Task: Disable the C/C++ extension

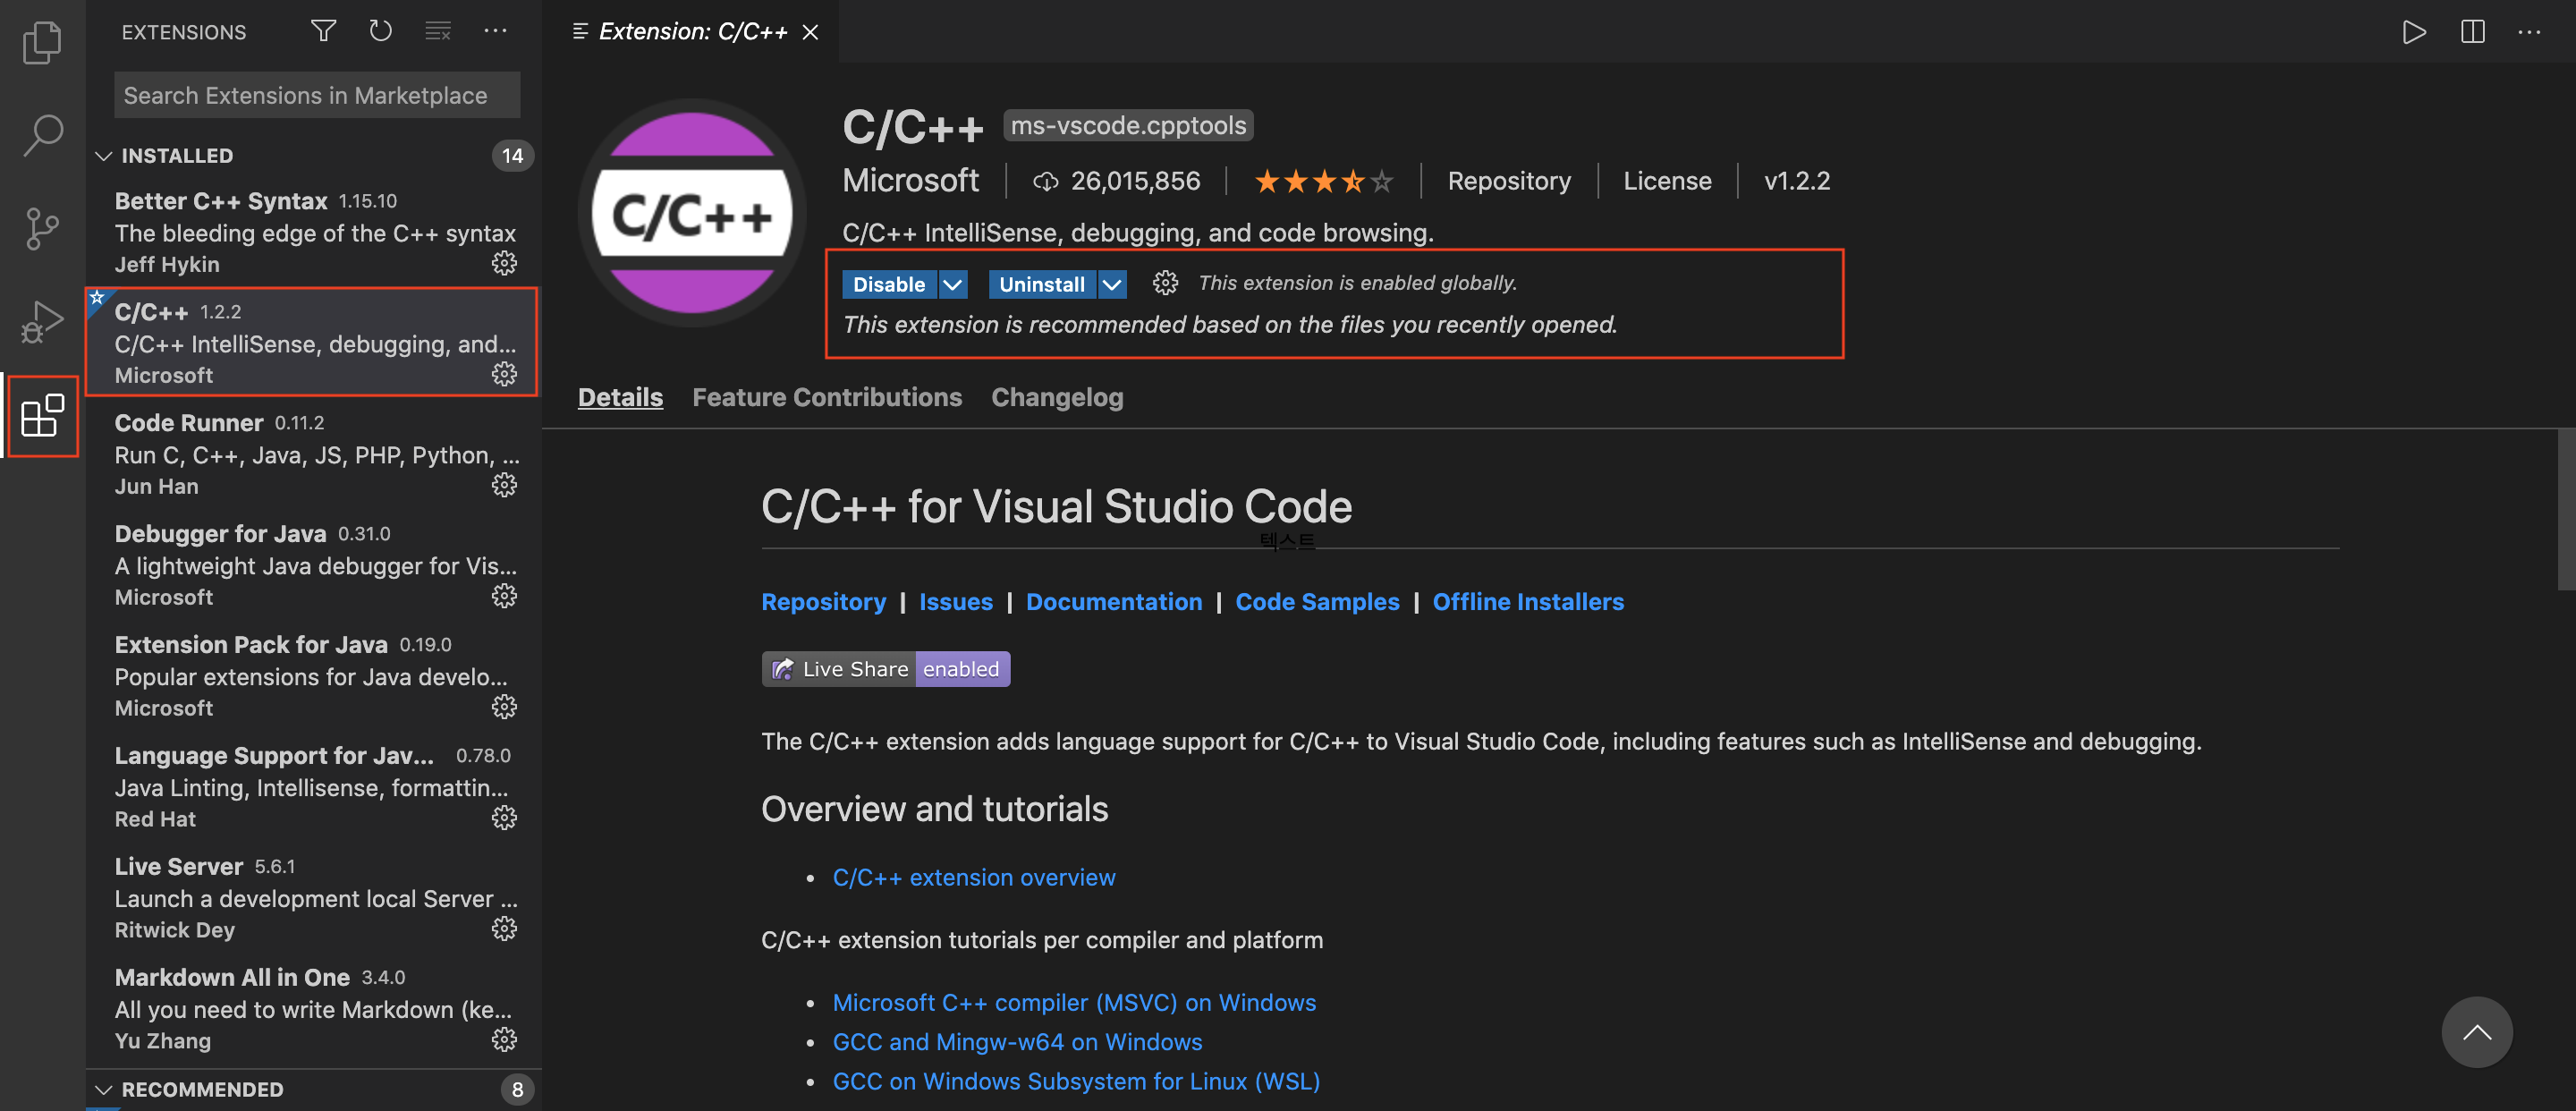Action: coord(888,284)
